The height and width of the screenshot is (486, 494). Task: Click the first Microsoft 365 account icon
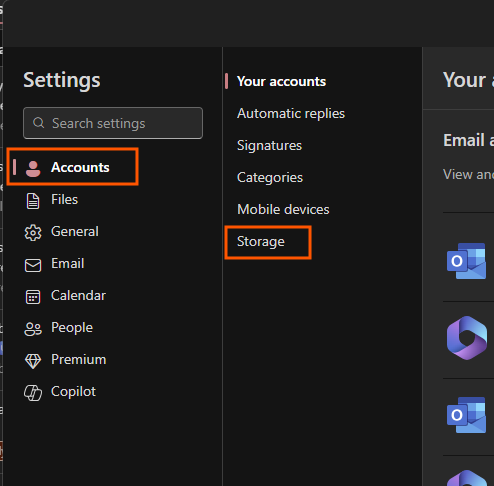point(467,338)
